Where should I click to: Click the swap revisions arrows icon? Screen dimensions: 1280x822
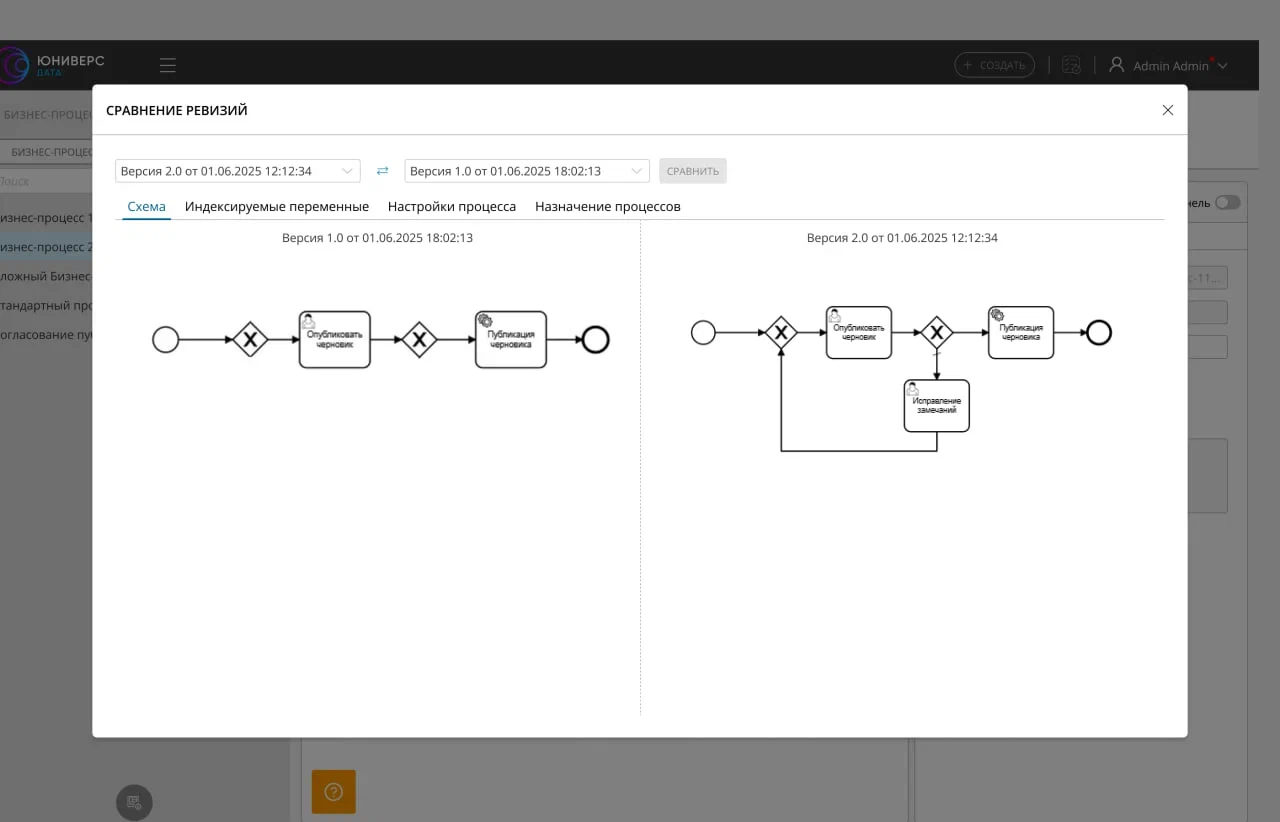pos(382,171)
